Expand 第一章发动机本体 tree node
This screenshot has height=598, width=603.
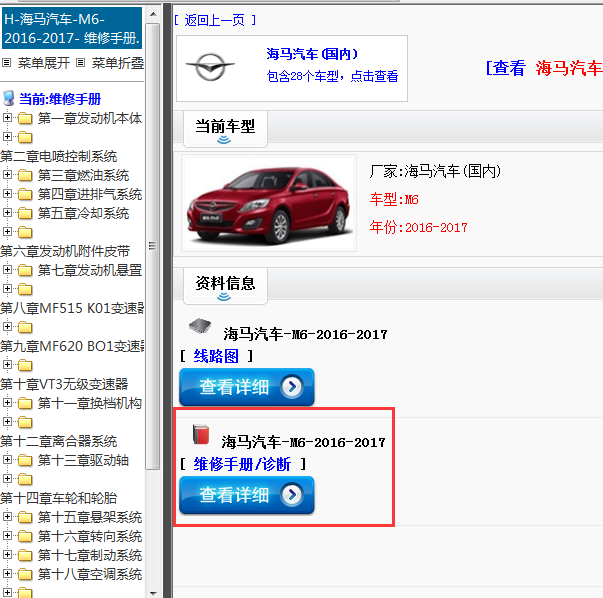(x=7, y=117)
